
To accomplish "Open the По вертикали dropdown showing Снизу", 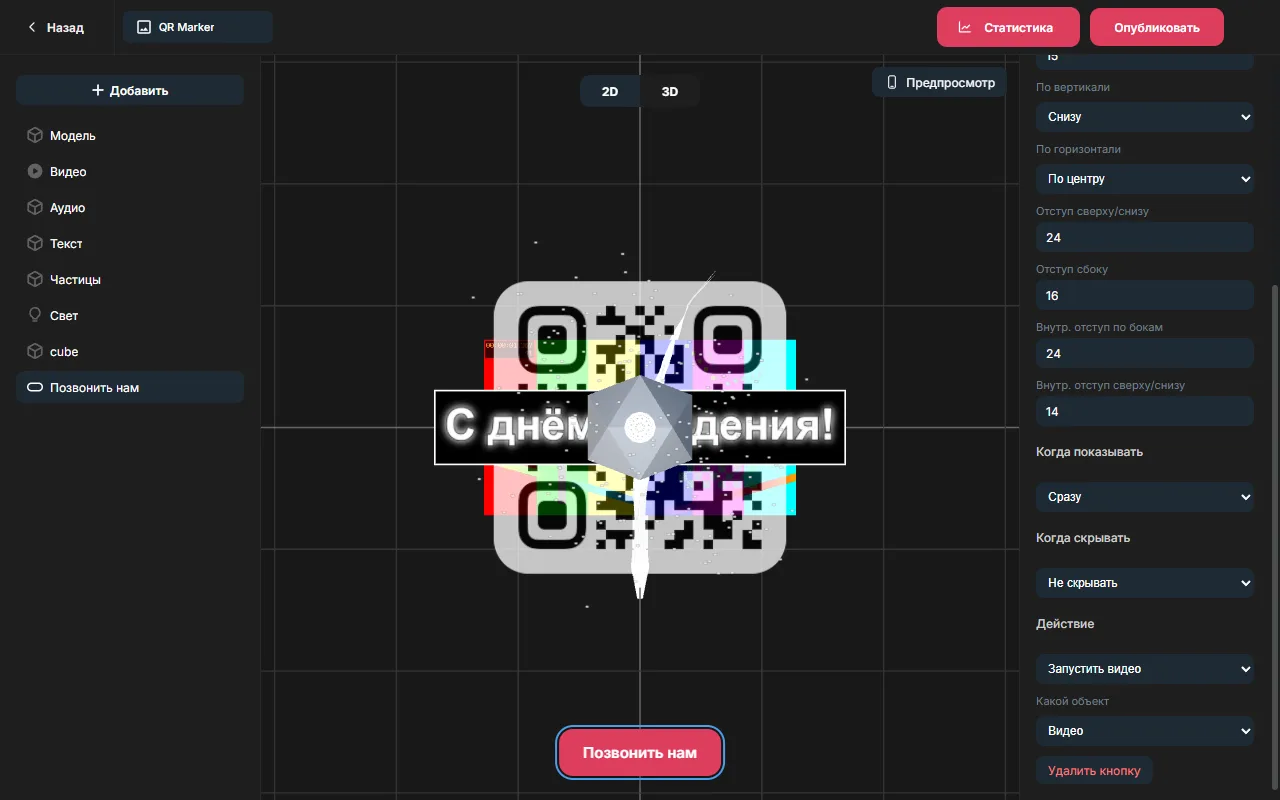I will [1145, 117].
